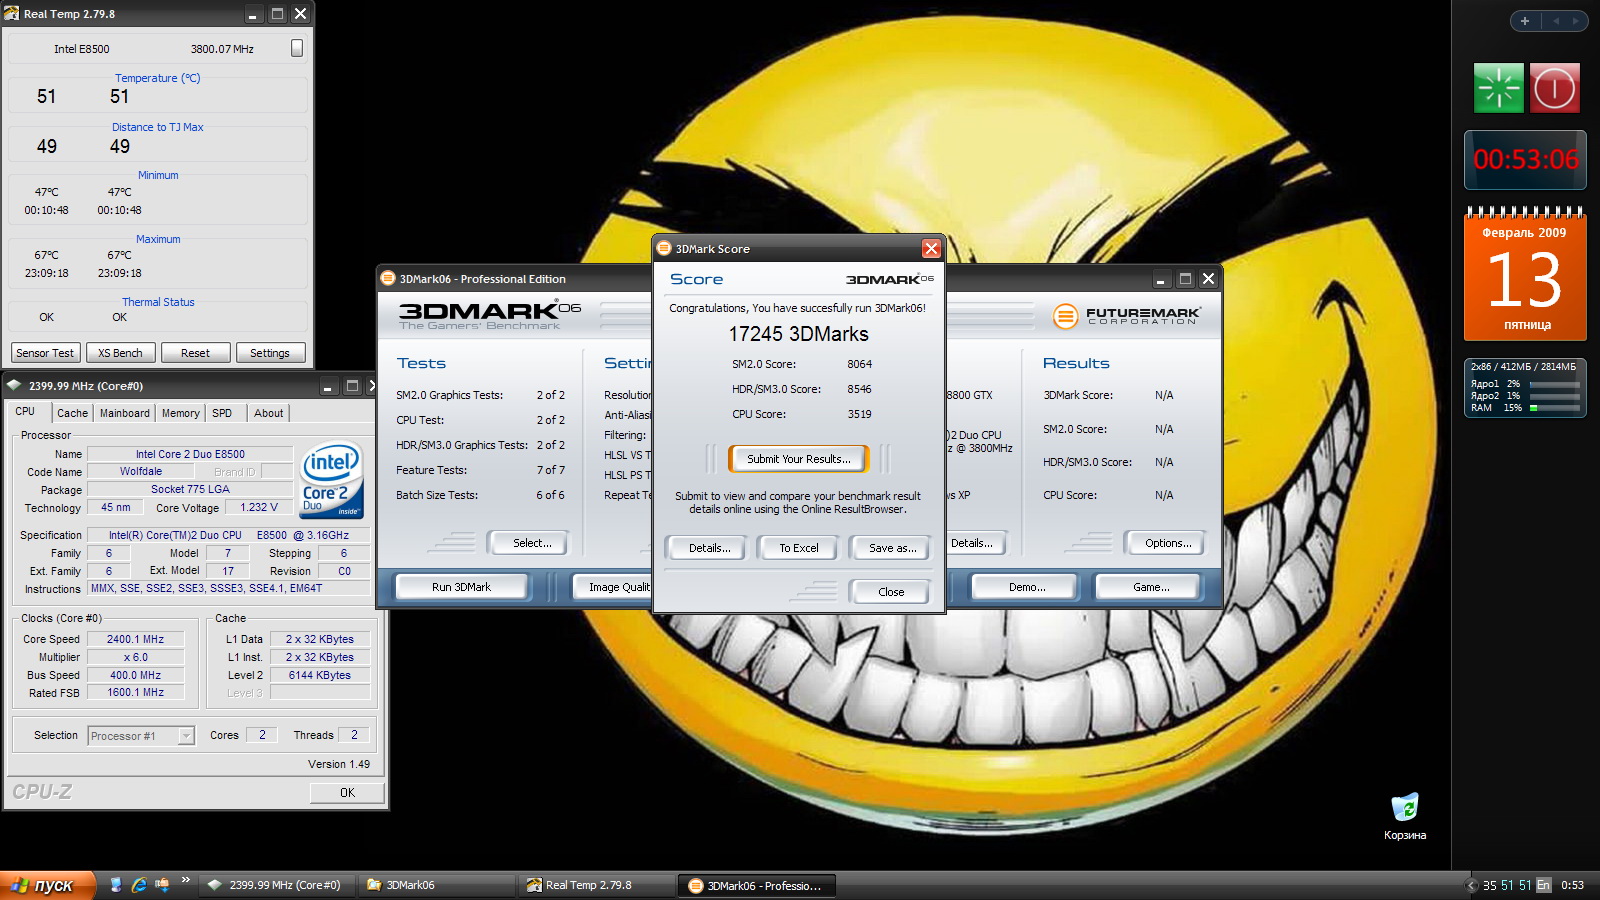Switch to the Cache tab in CPU-Z
Viewport: 1600px width, 900px height.
(72, 413)
